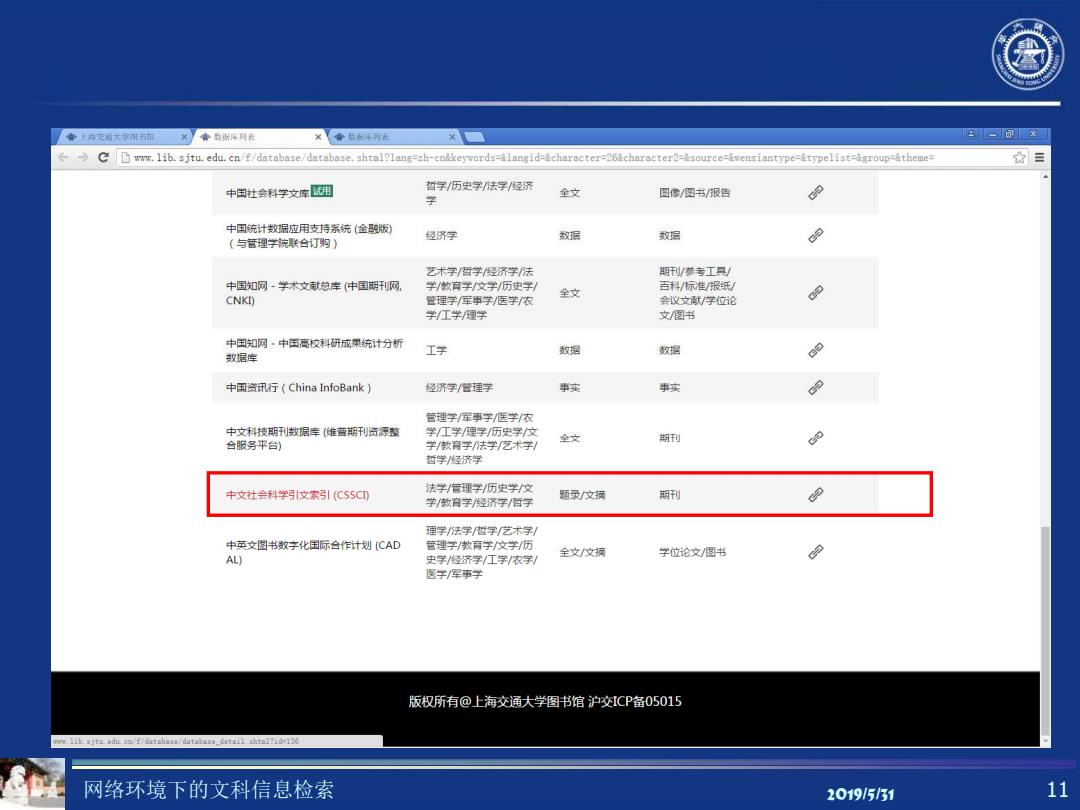Click the slide title 网络环境下的文科信息检索
The image size is (1080, 810).
(209, 789)
